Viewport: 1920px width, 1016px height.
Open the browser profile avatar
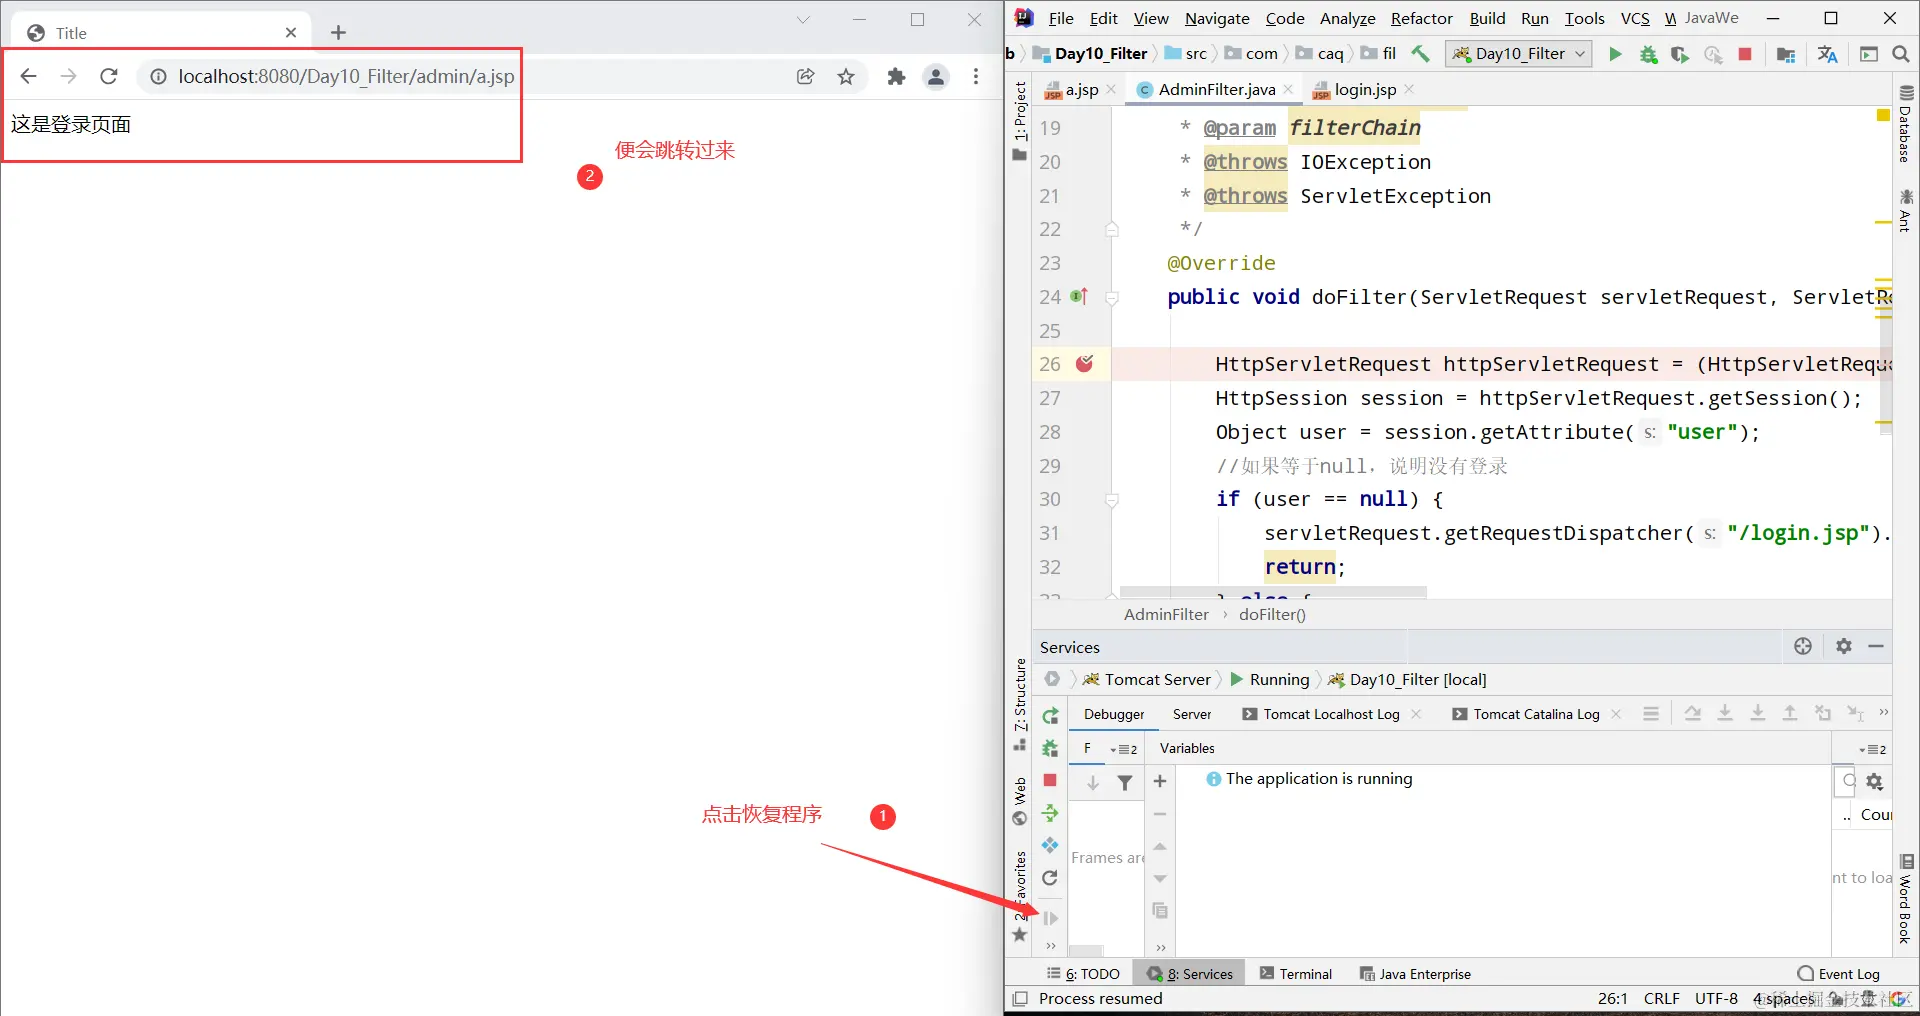coord(936,76)
